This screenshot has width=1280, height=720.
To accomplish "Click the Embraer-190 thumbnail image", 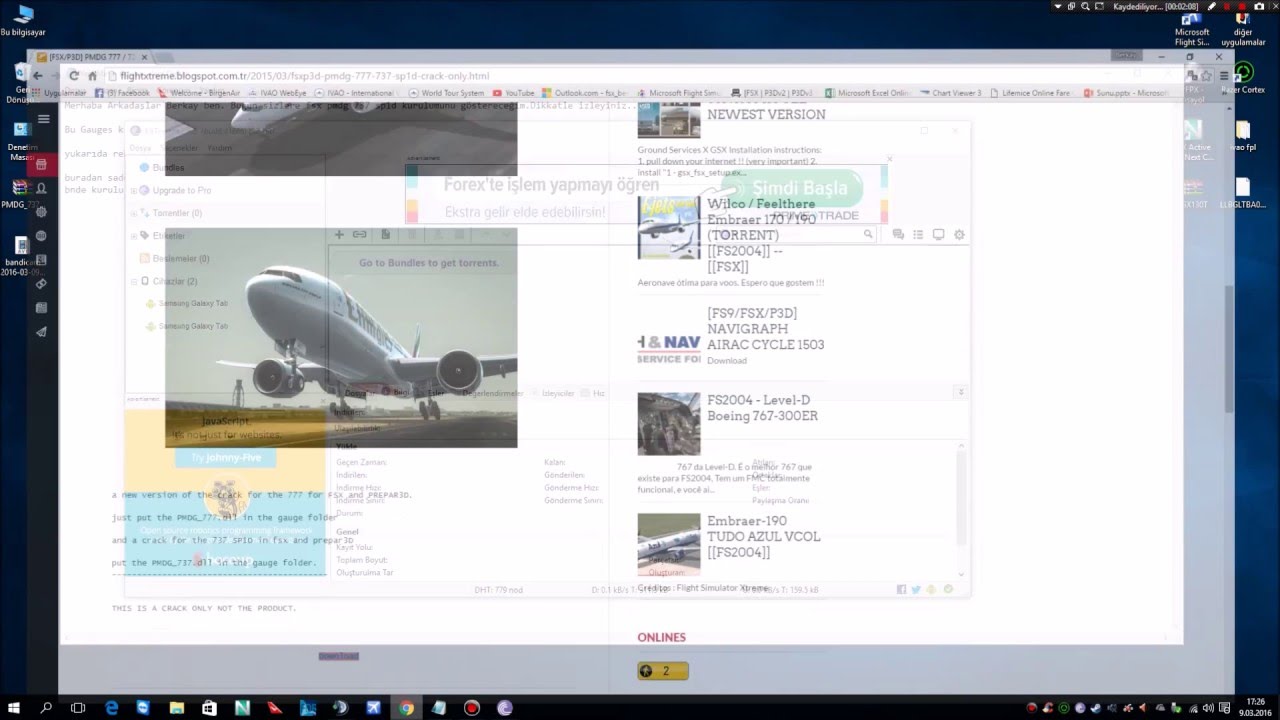I will (x=669, y=544).
